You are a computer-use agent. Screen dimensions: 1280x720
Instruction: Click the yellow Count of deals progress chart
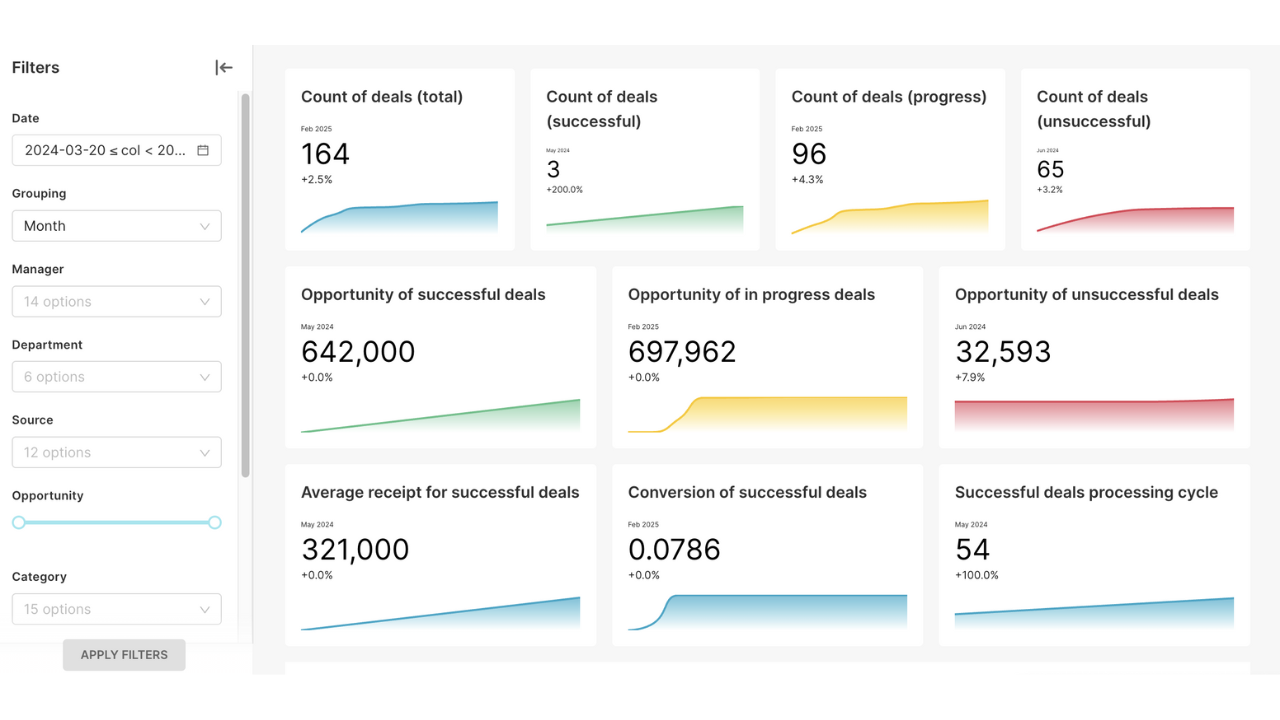(x=890, y=217)
